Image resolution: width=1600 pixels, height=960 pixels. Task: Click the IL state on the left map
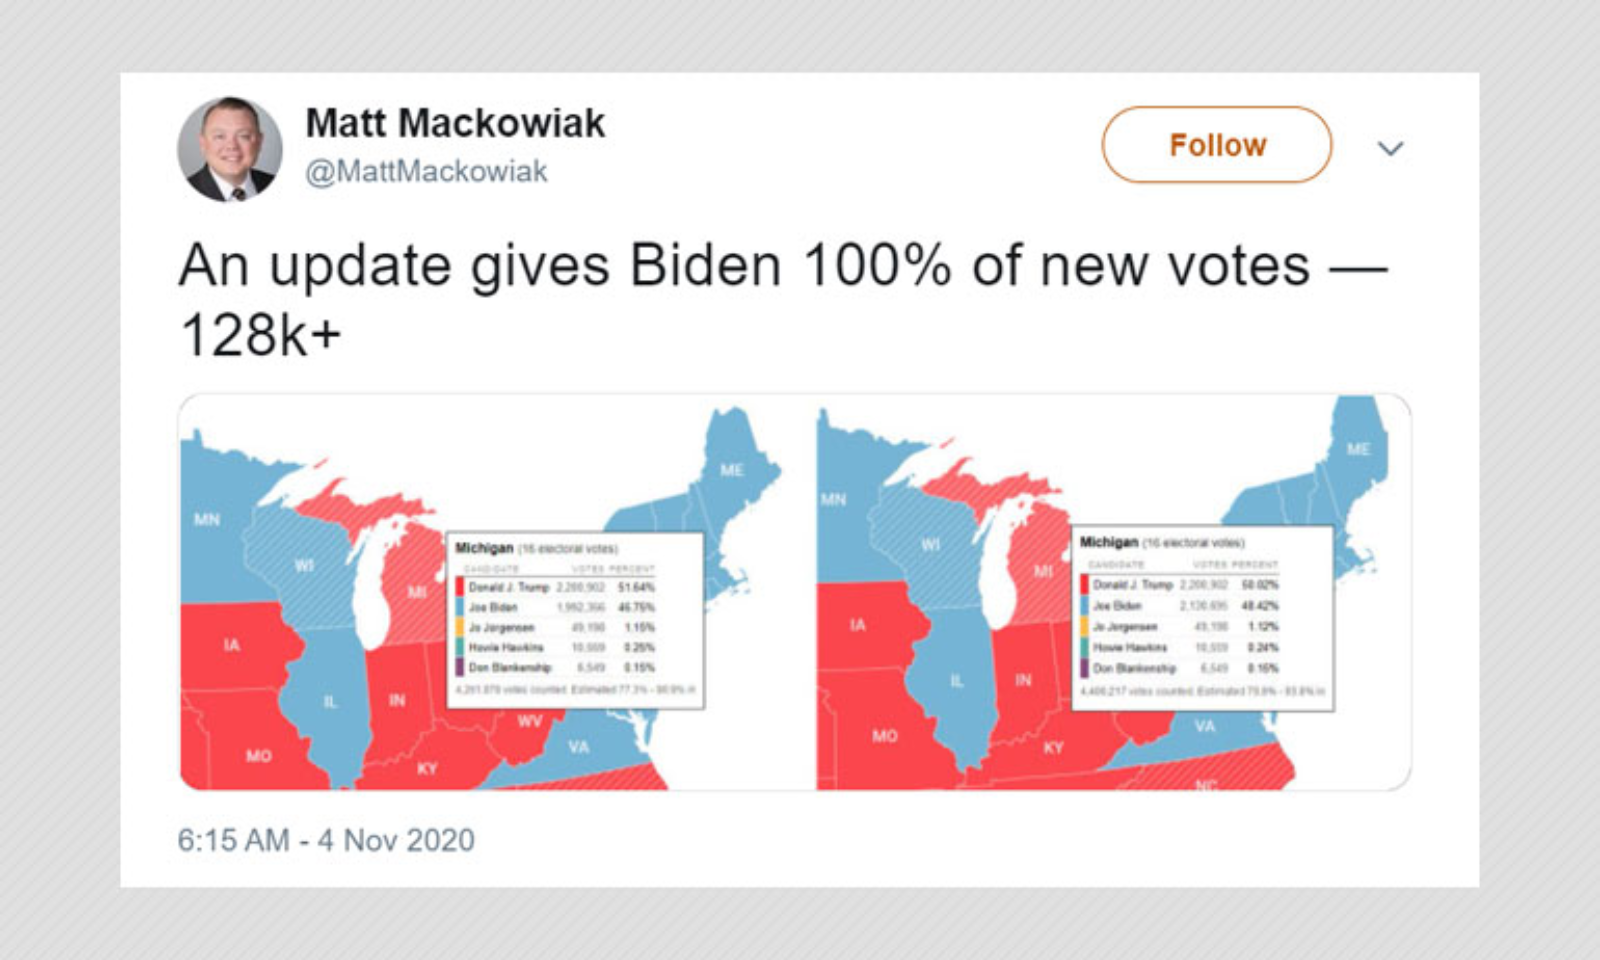click(x=330, y=702)
